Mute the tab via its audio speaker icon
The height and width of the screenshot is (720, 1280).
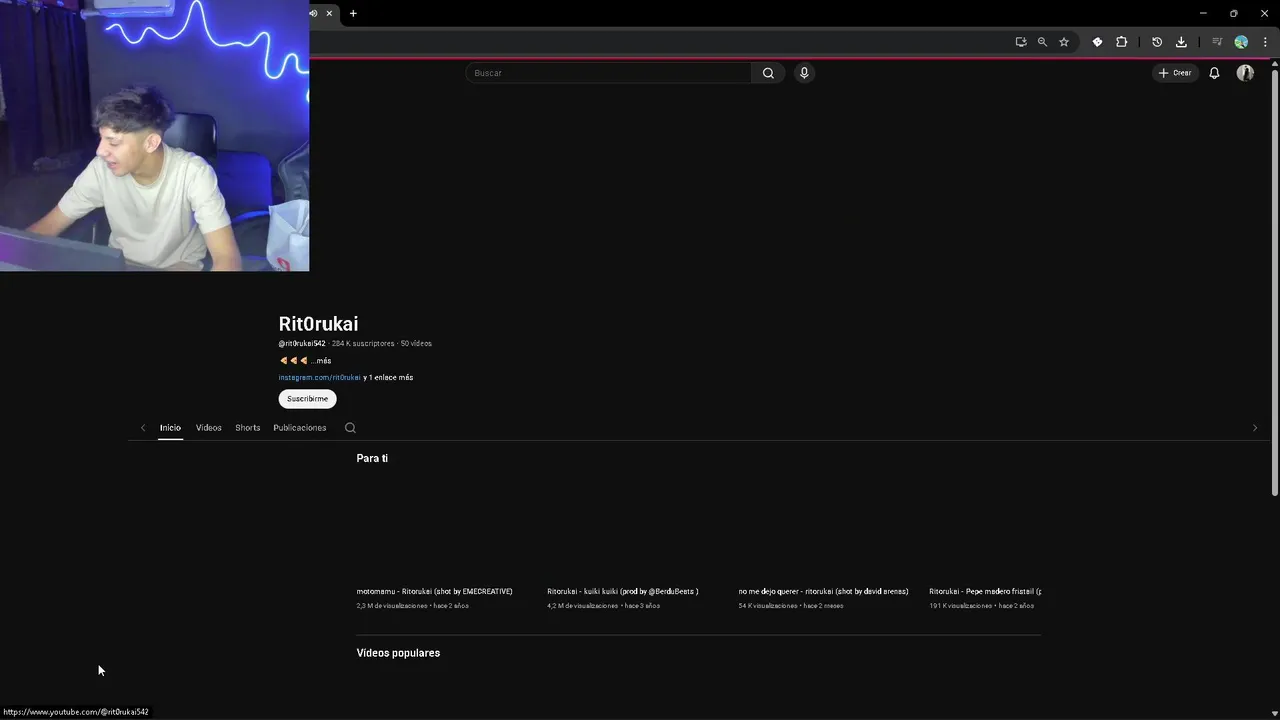point(313,13)
